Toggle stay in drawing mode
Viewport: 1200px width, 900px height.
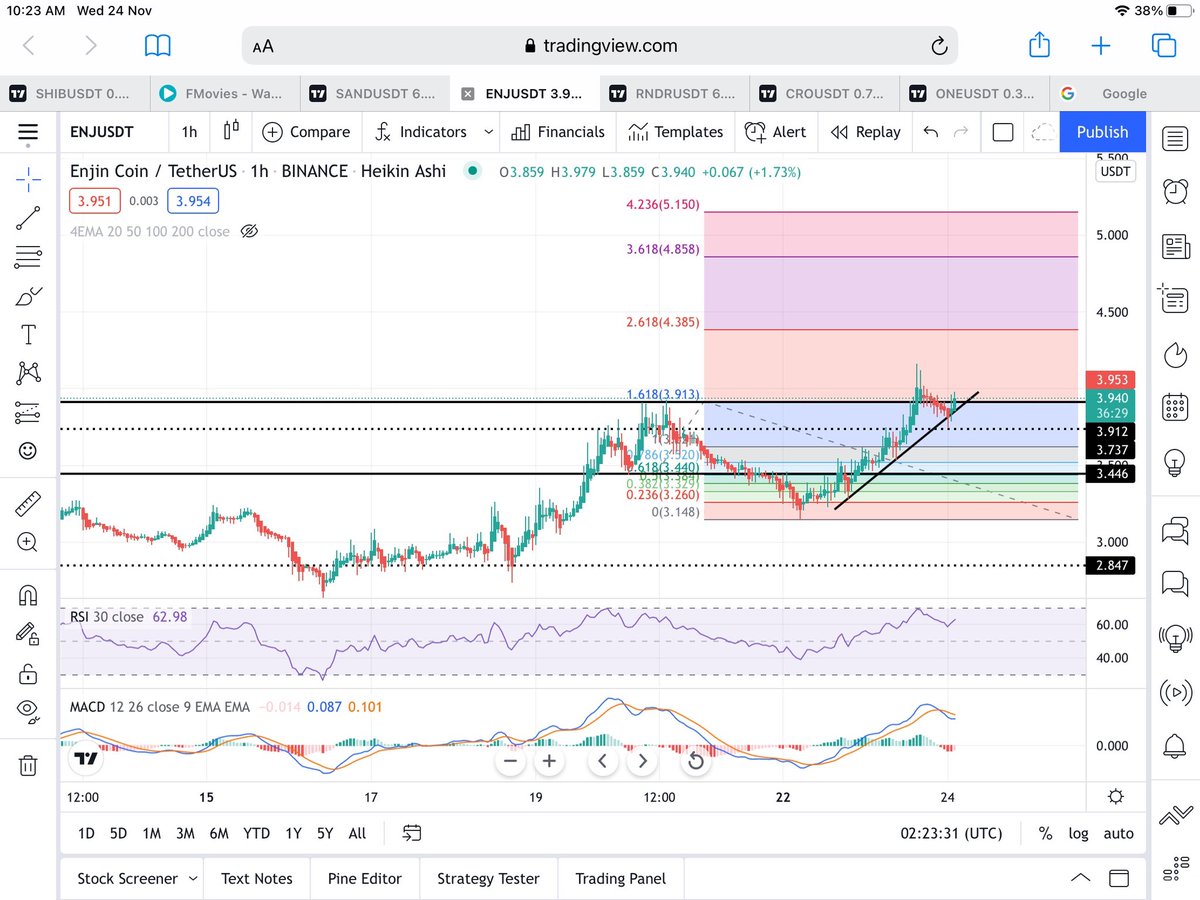pos(28,633)
